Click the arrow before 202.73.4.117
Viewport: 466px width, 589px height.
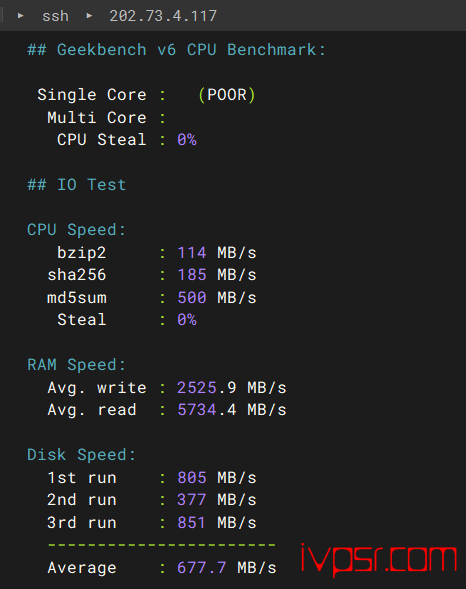89,16
